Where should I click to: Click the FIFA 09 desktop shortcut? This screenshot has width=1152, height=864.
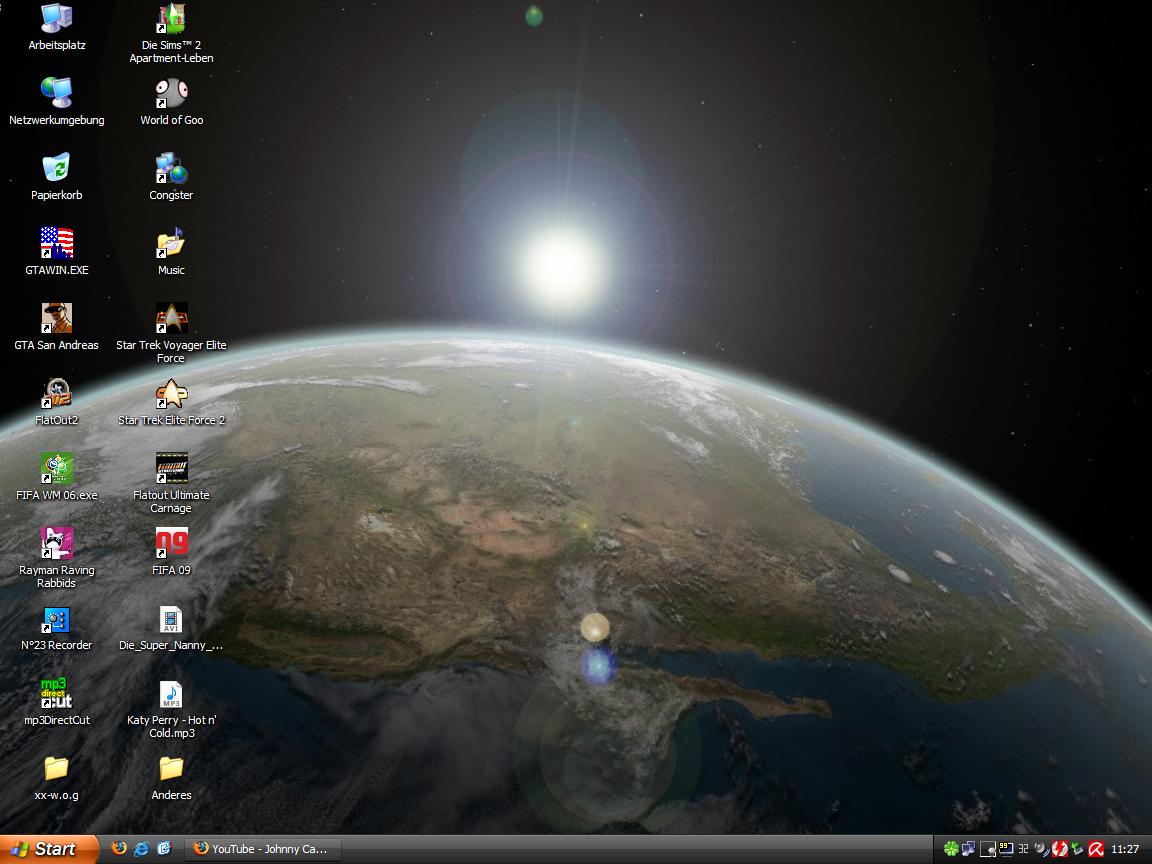pyautogui.click(x=171, y=544)
